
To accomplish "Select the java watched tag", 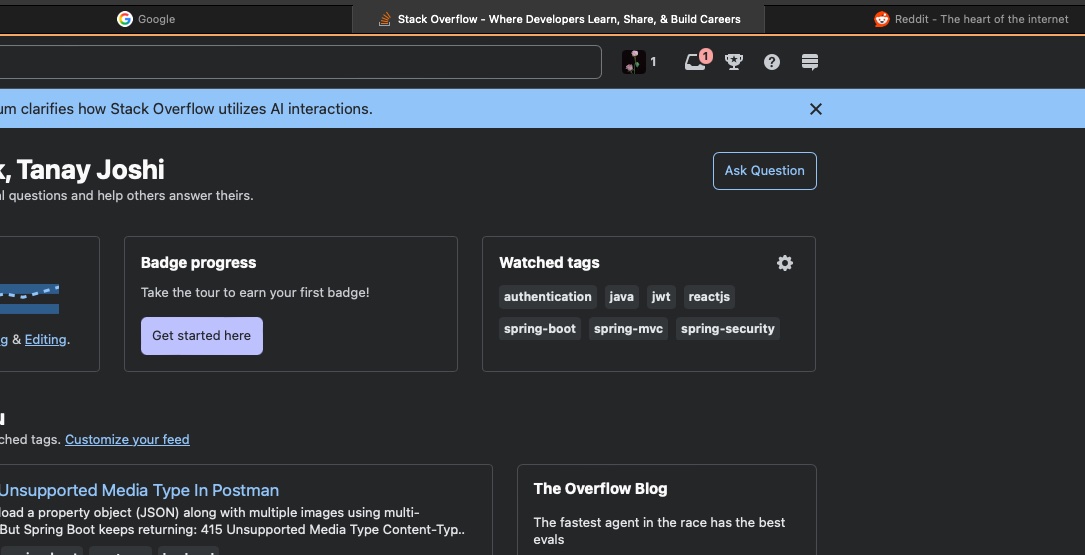I will click(621, 297).
